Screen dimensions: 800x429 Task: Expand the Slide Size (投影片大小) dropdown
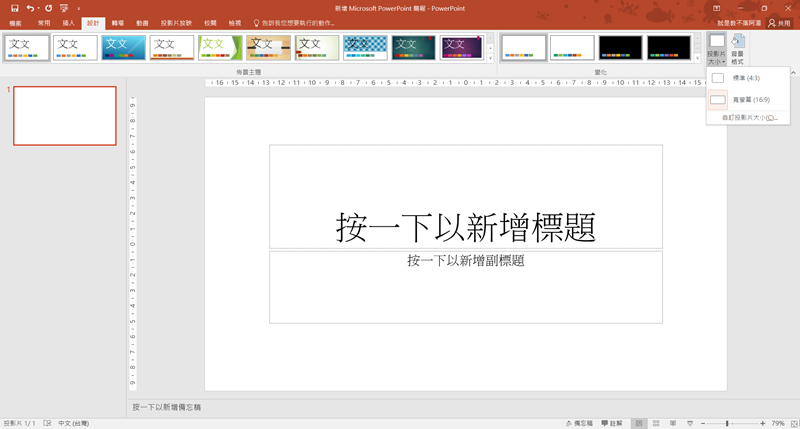(716, 50)
